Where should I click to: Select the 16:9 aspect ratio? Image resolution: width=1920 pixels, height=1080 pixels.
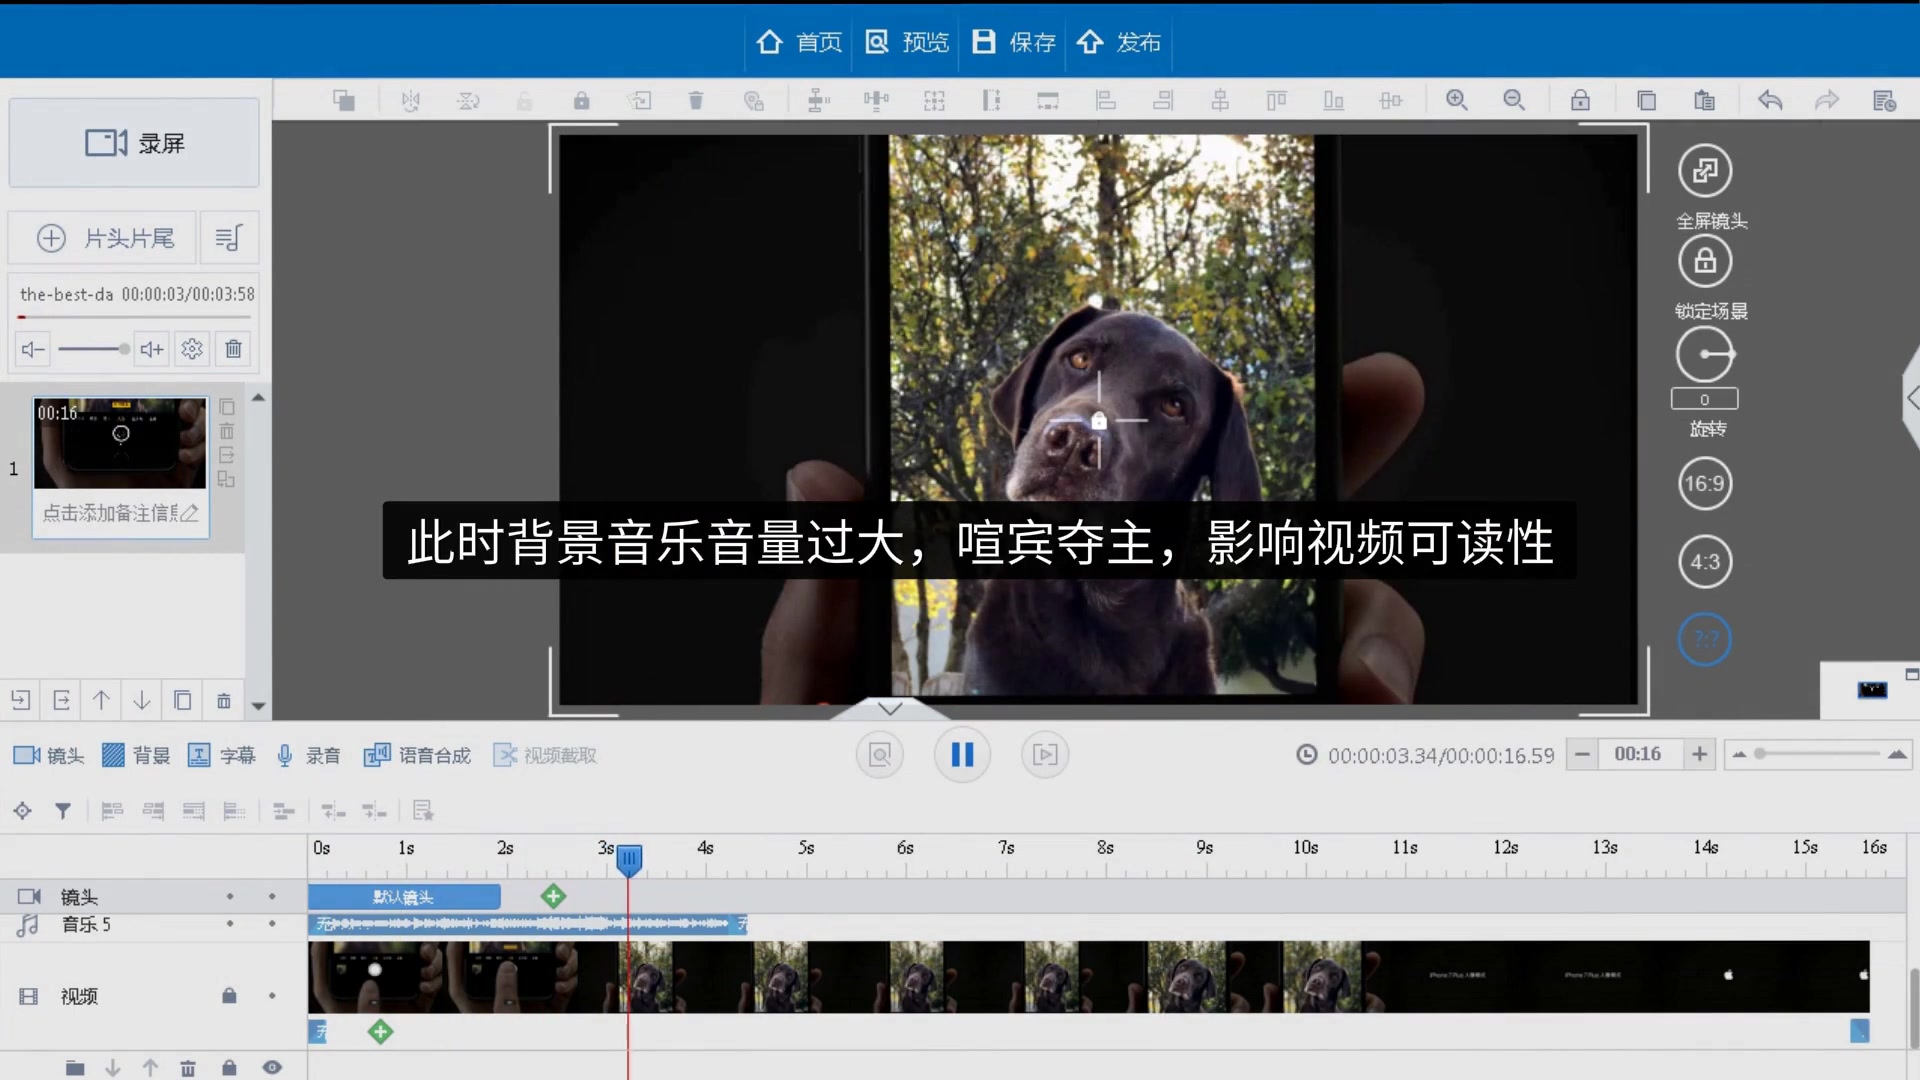click(x=1705, y=484)
